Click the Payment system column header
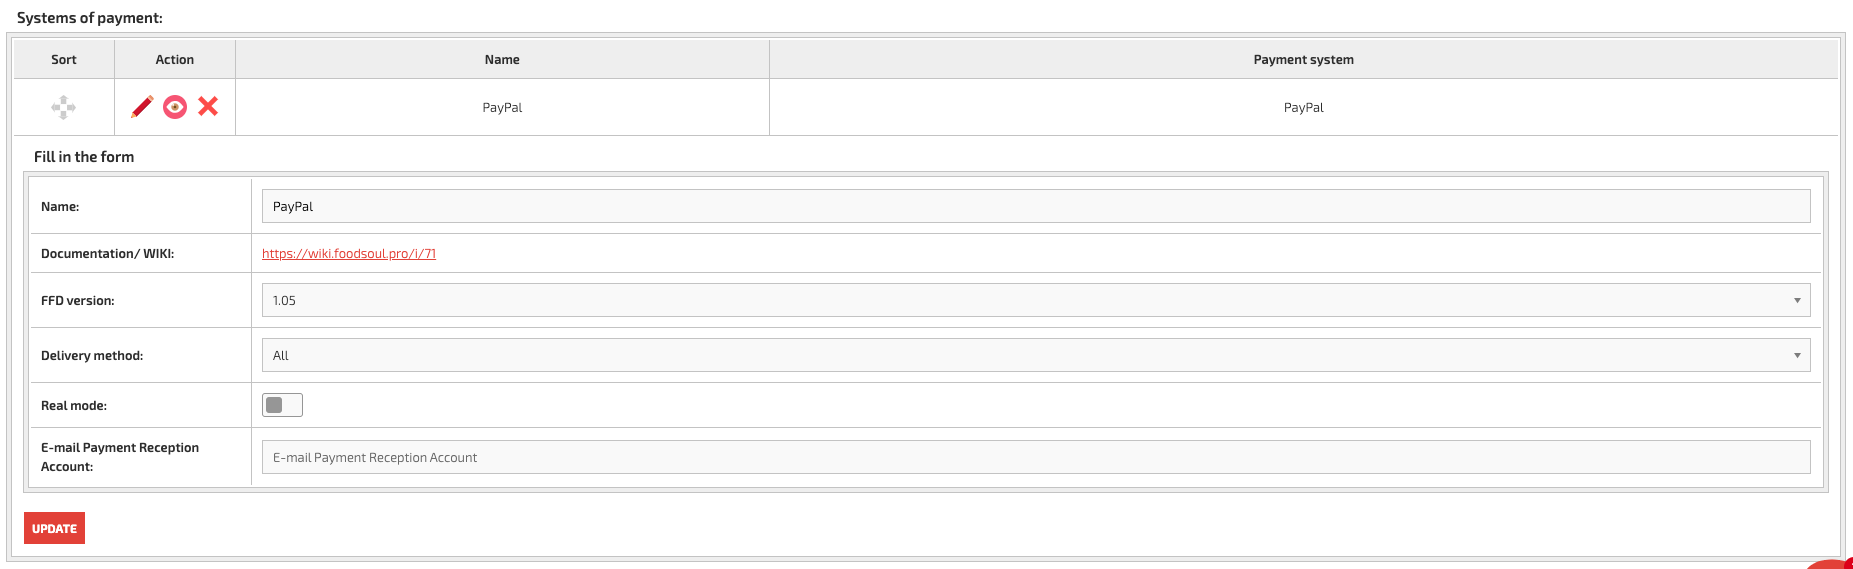The width and height of the screenshot is (1853, 569). coord(1304,59)
